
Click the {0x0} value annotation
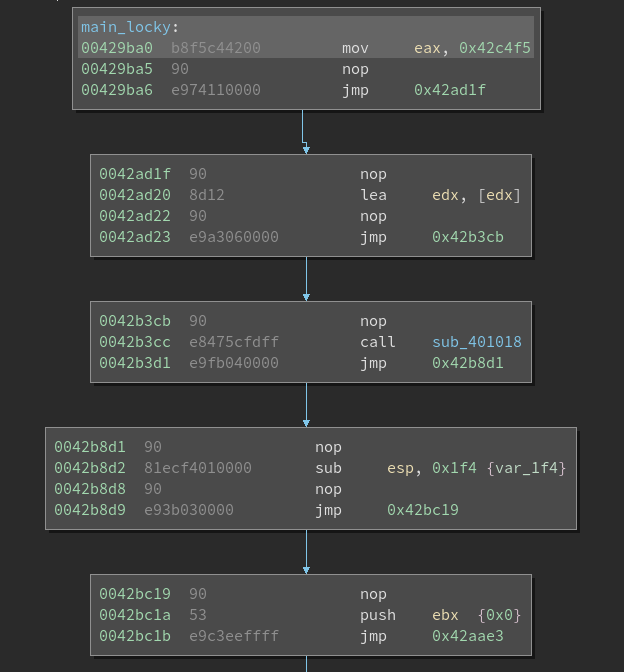(x=499, y=615)
